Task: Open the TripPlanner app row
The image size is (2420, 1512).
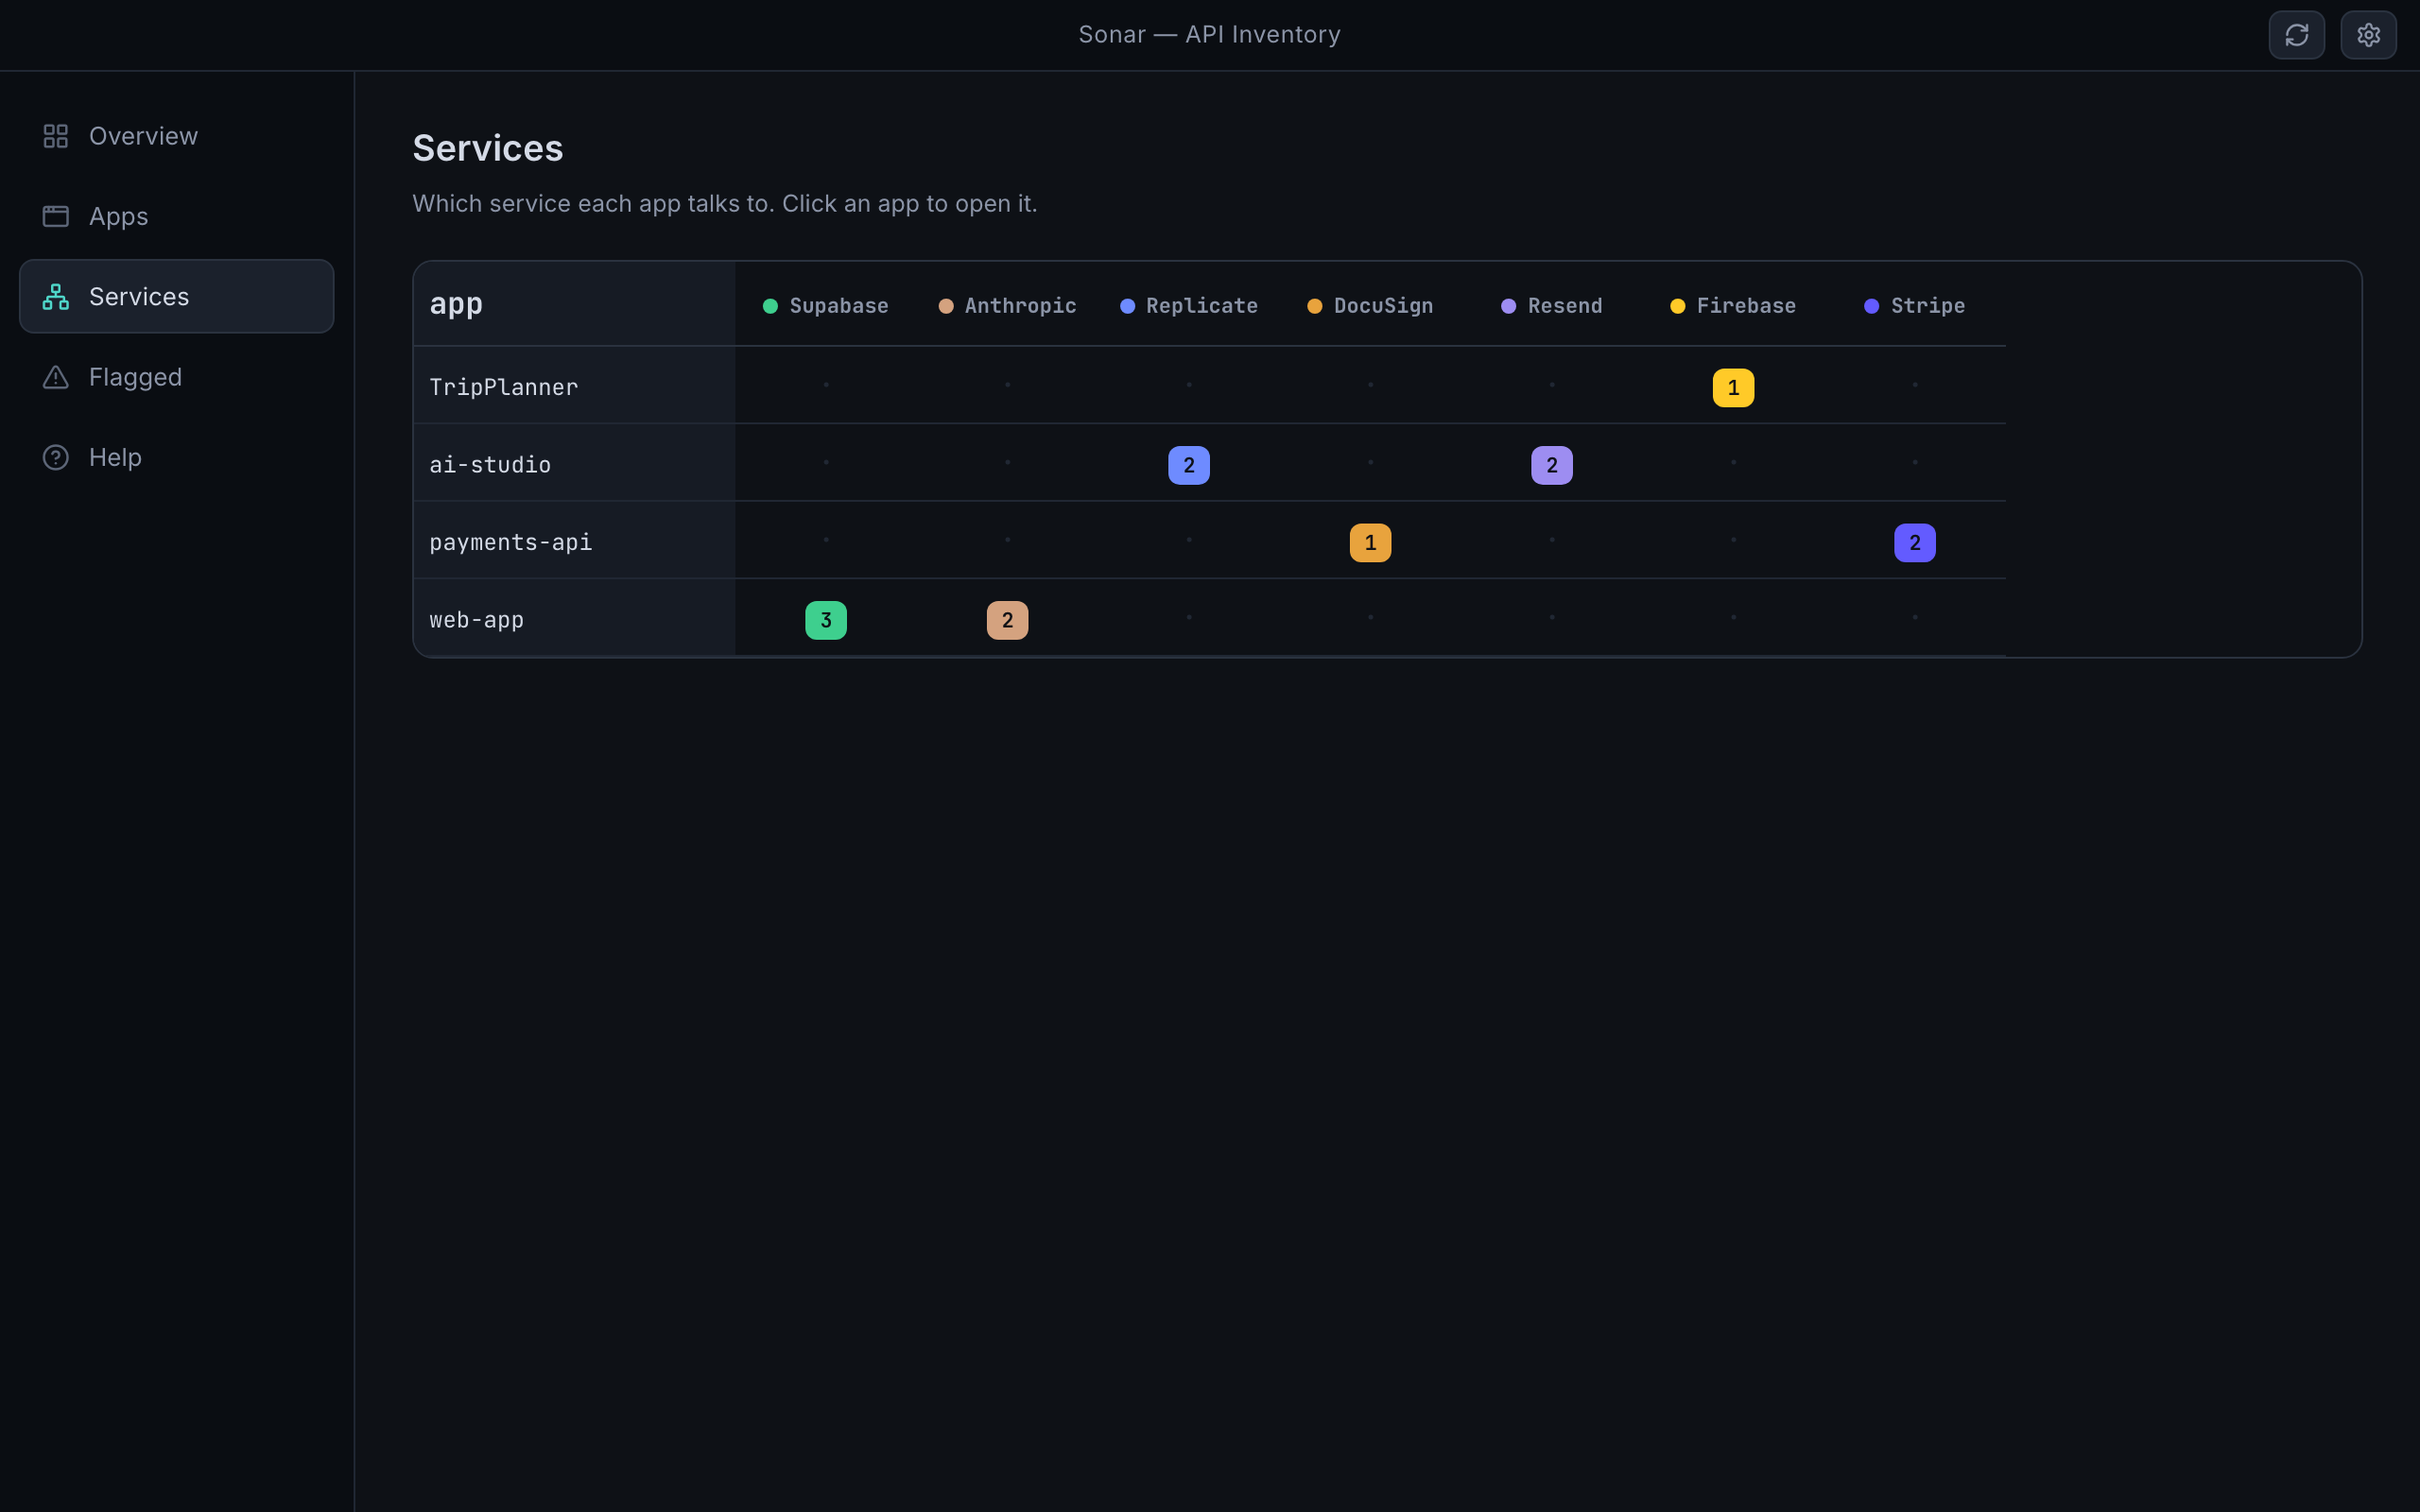Action: coord(574,386)
